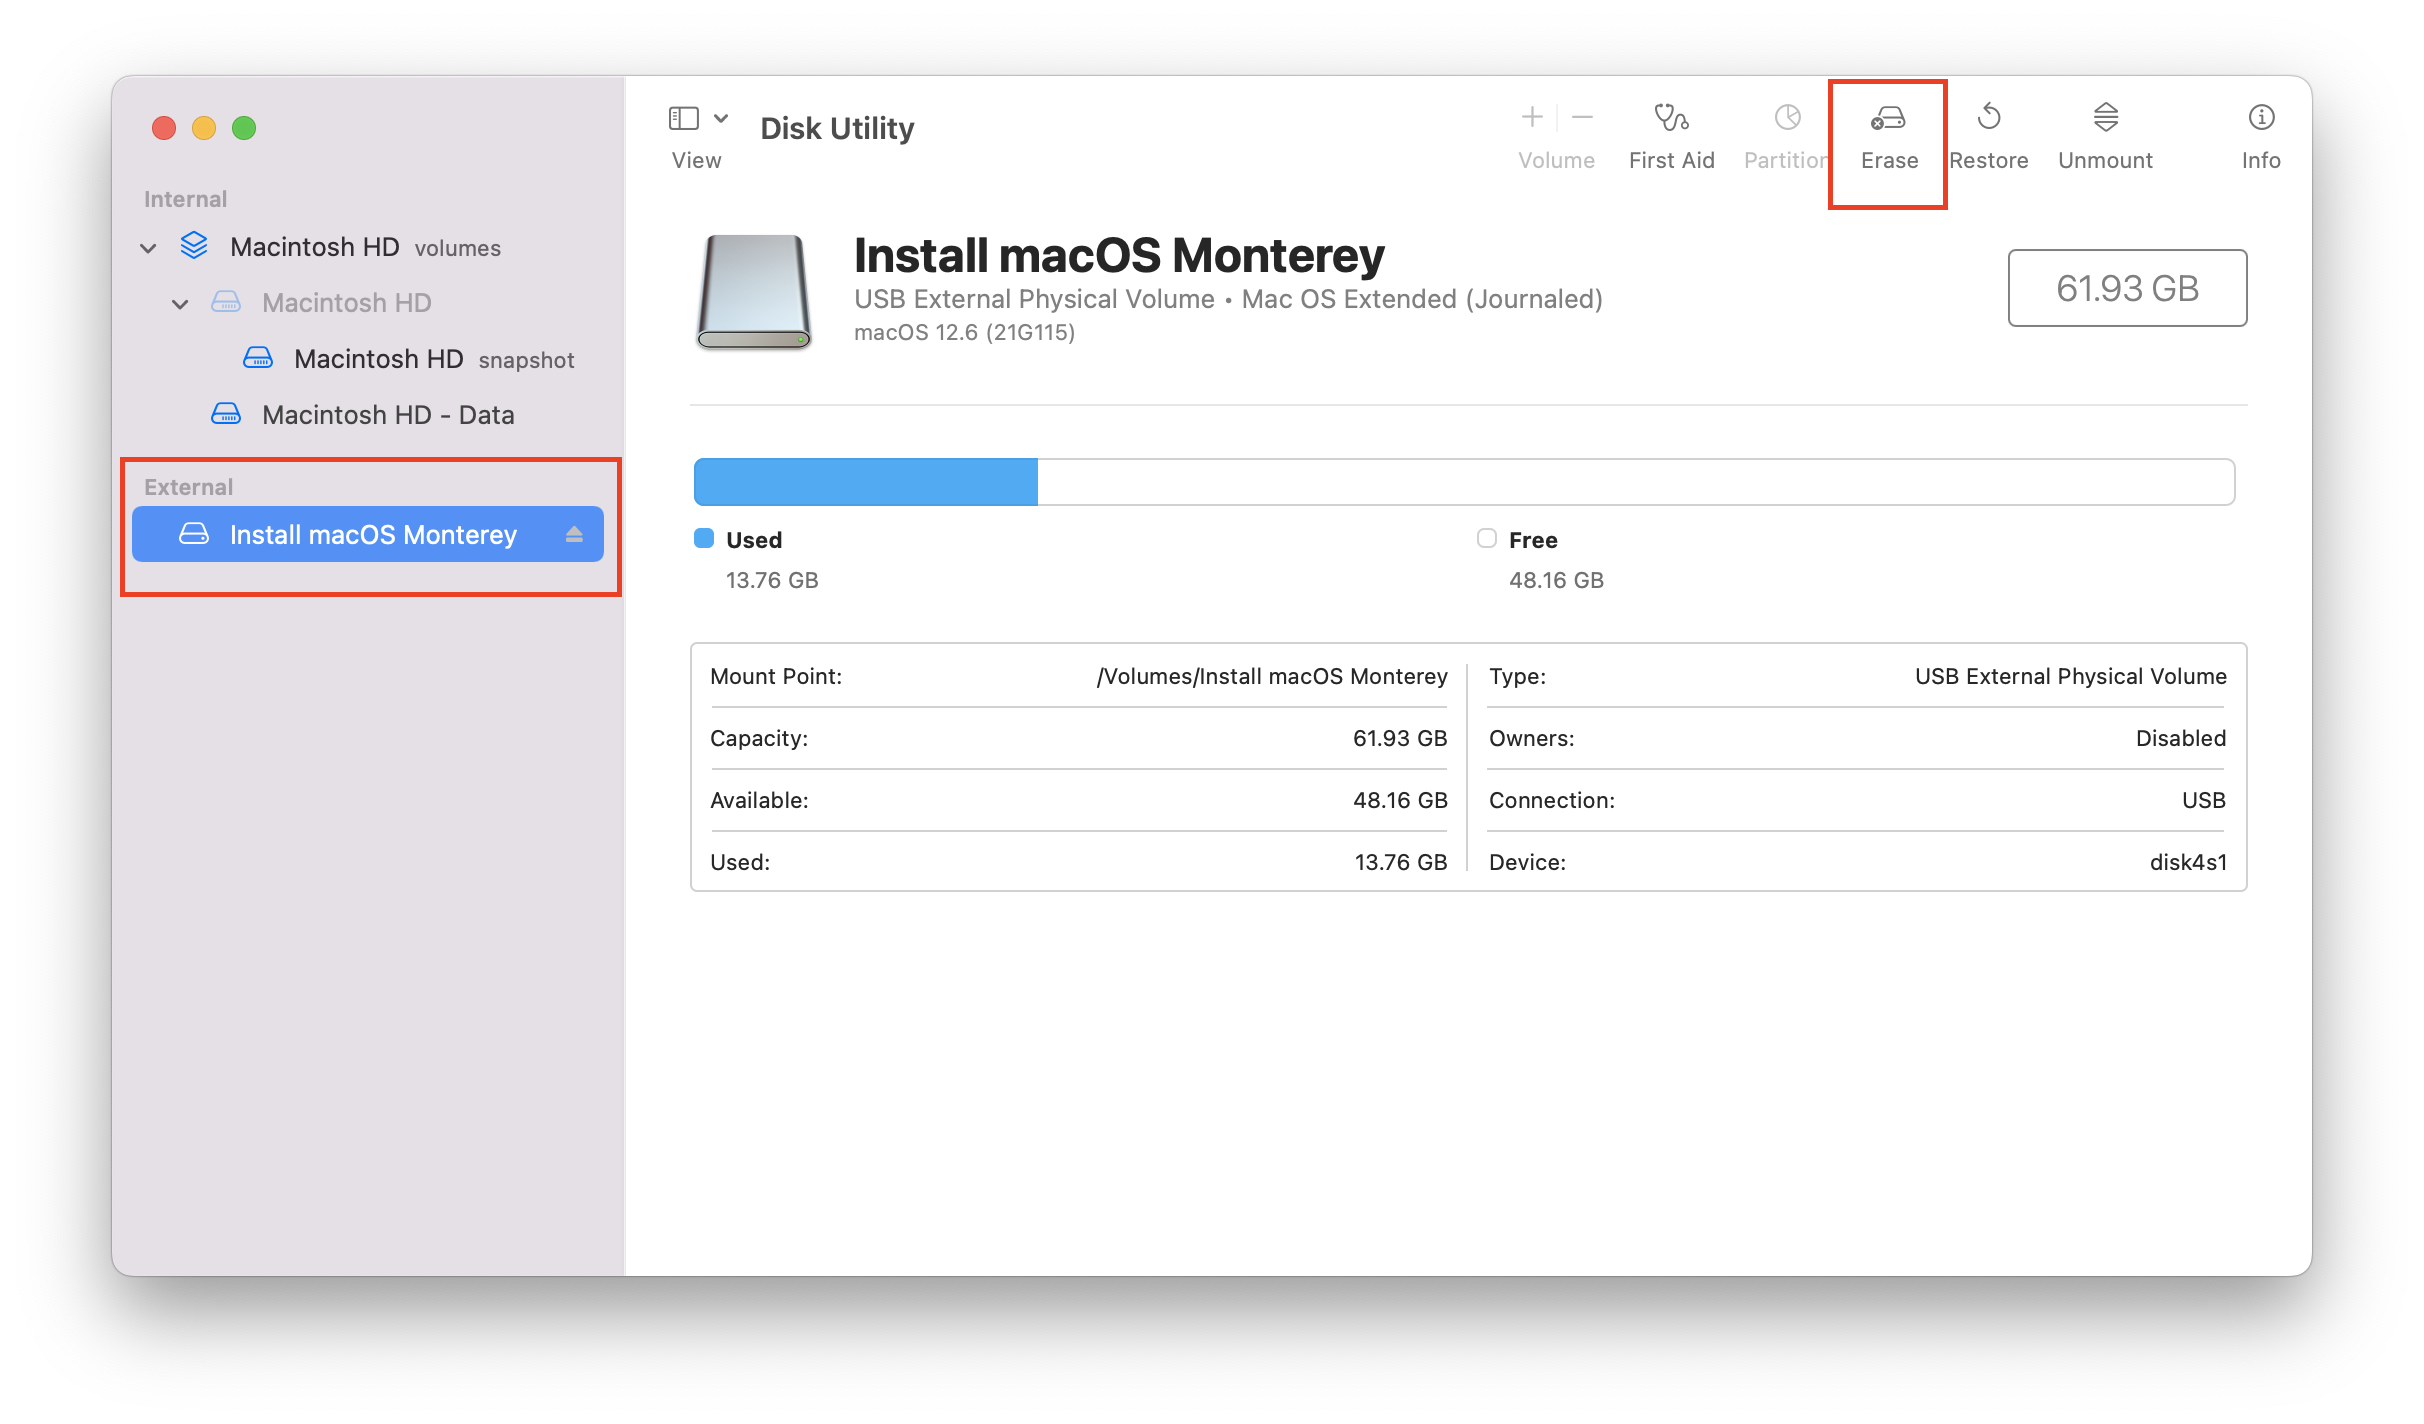Open the Restore tool
2424x1424 pixels.
[x=1988, y=130]
